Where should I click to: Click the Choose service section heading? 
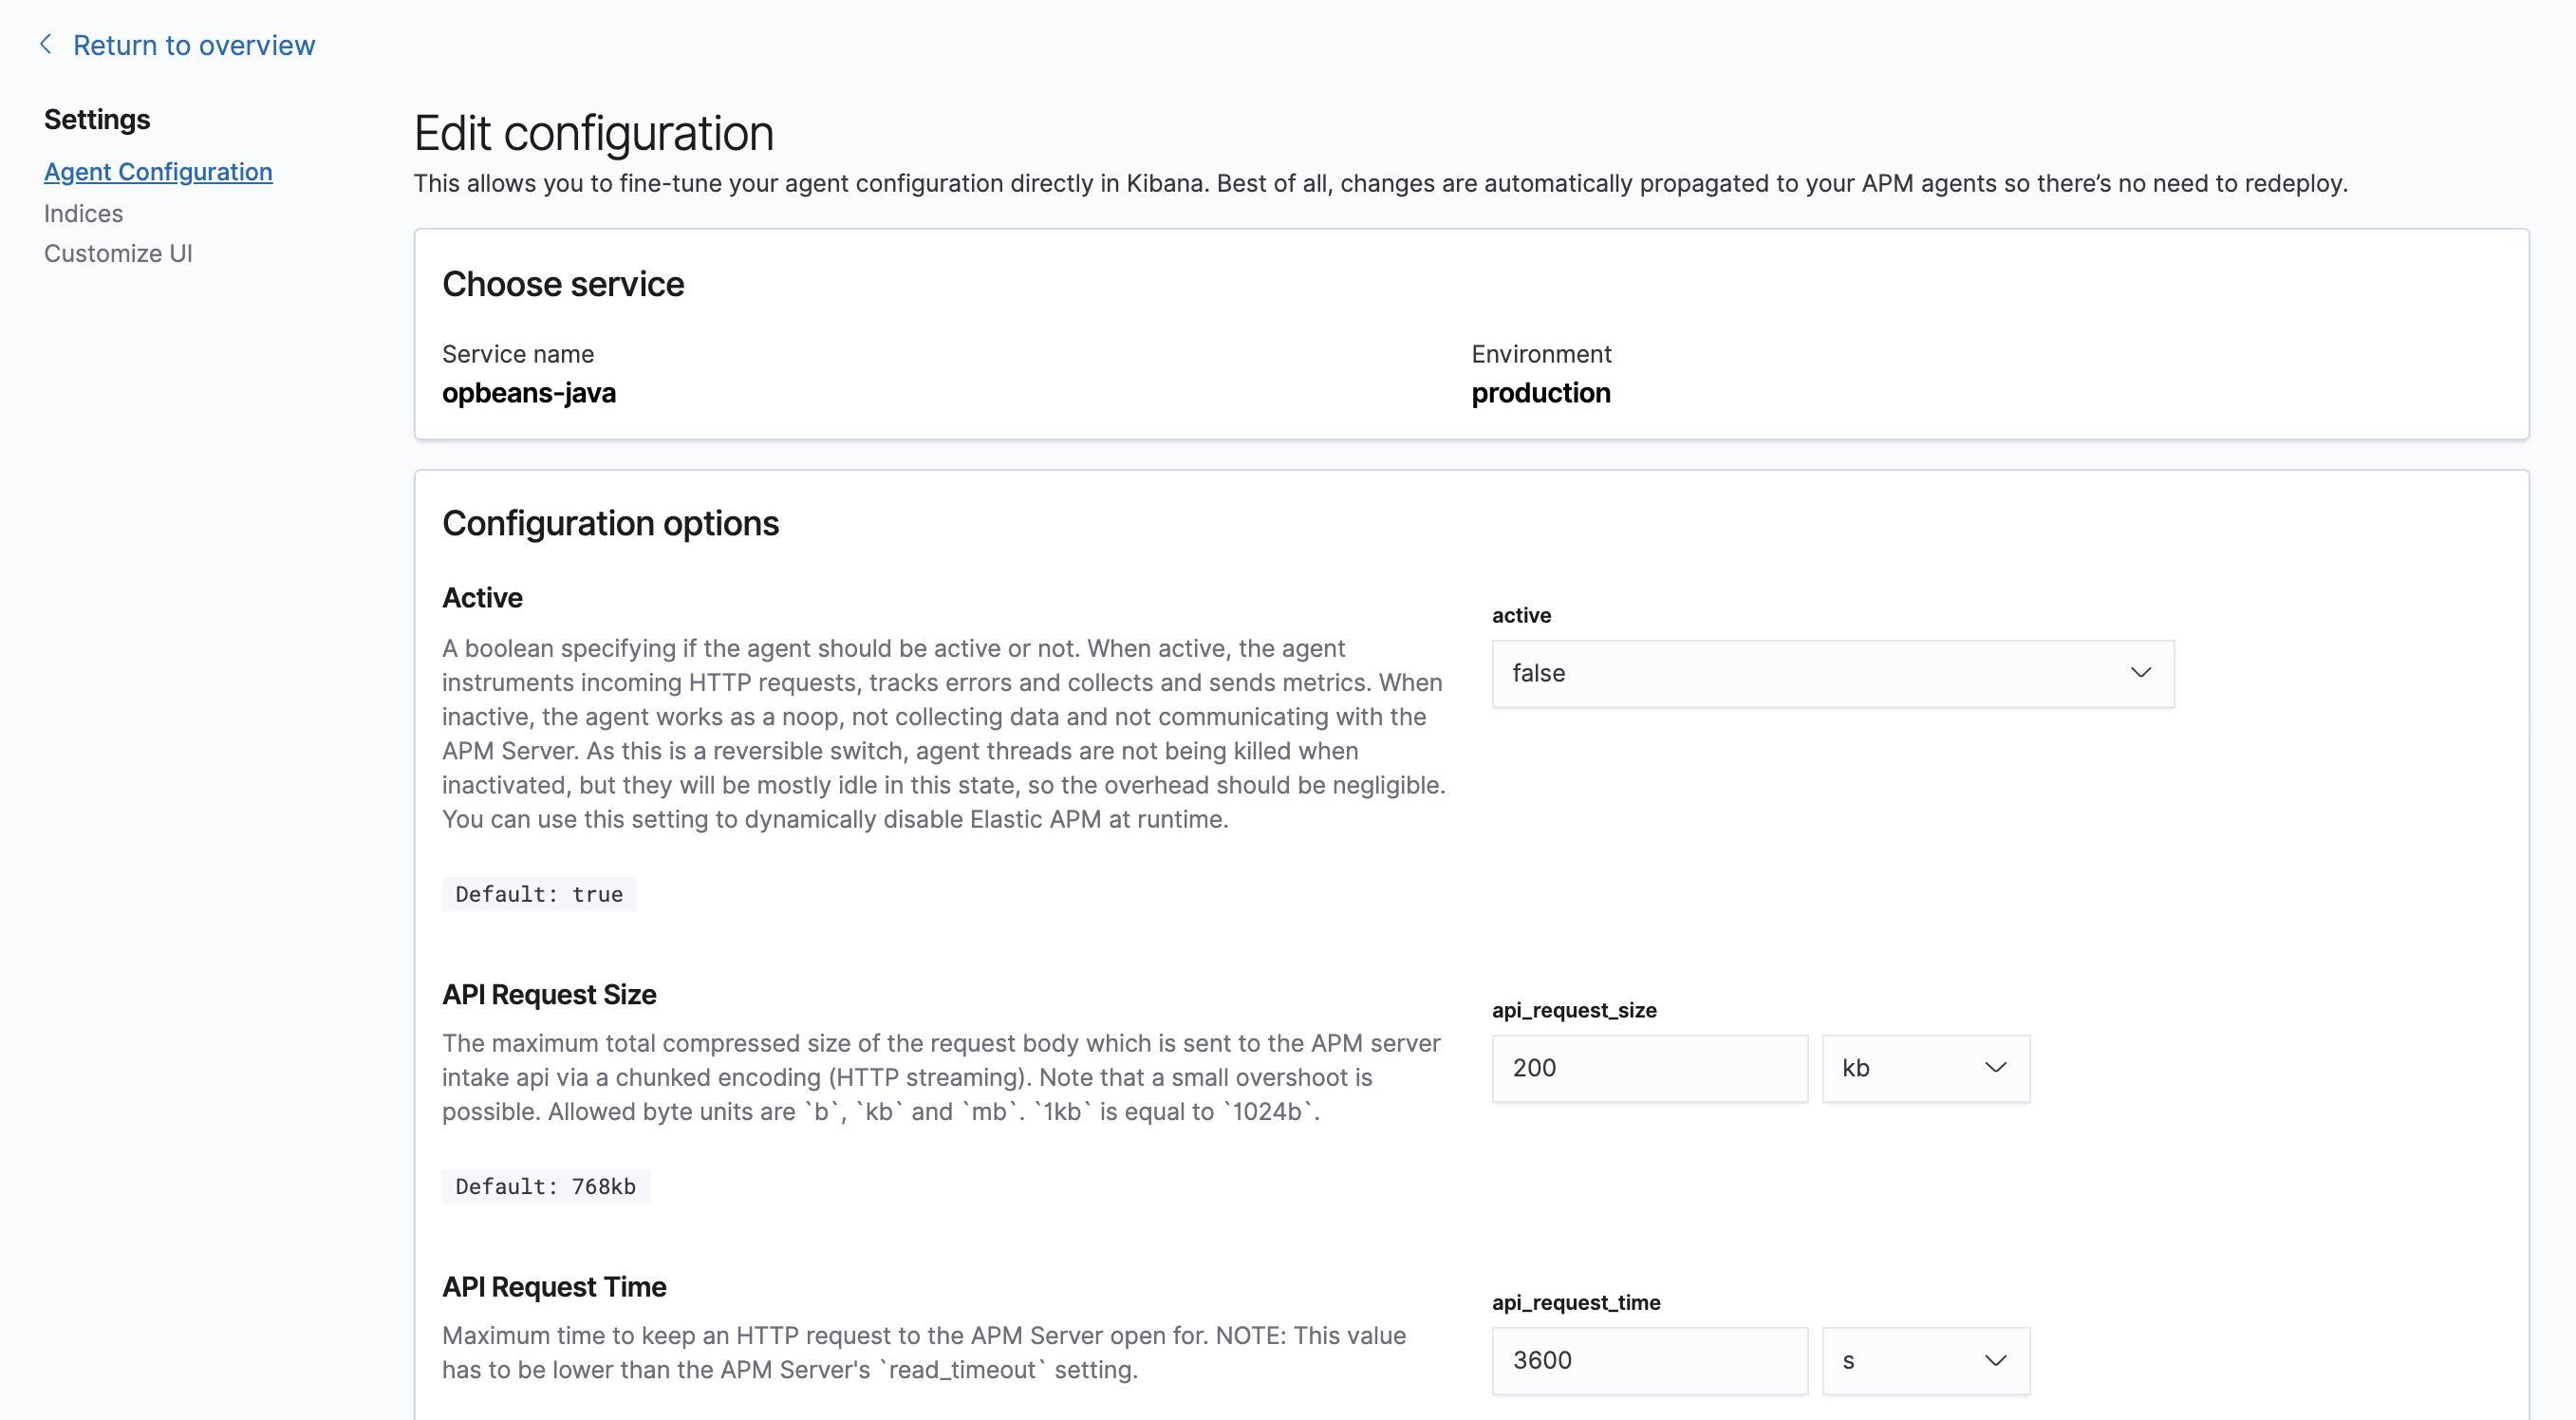point(563,283)
